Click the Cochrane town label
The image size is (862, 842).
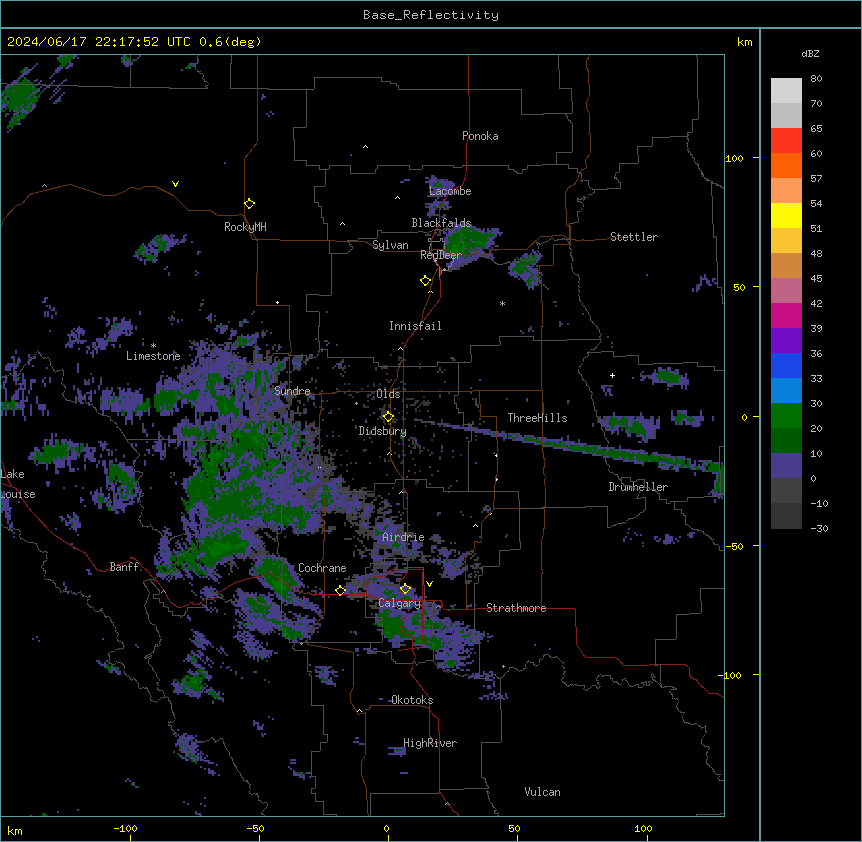[322, 568]
